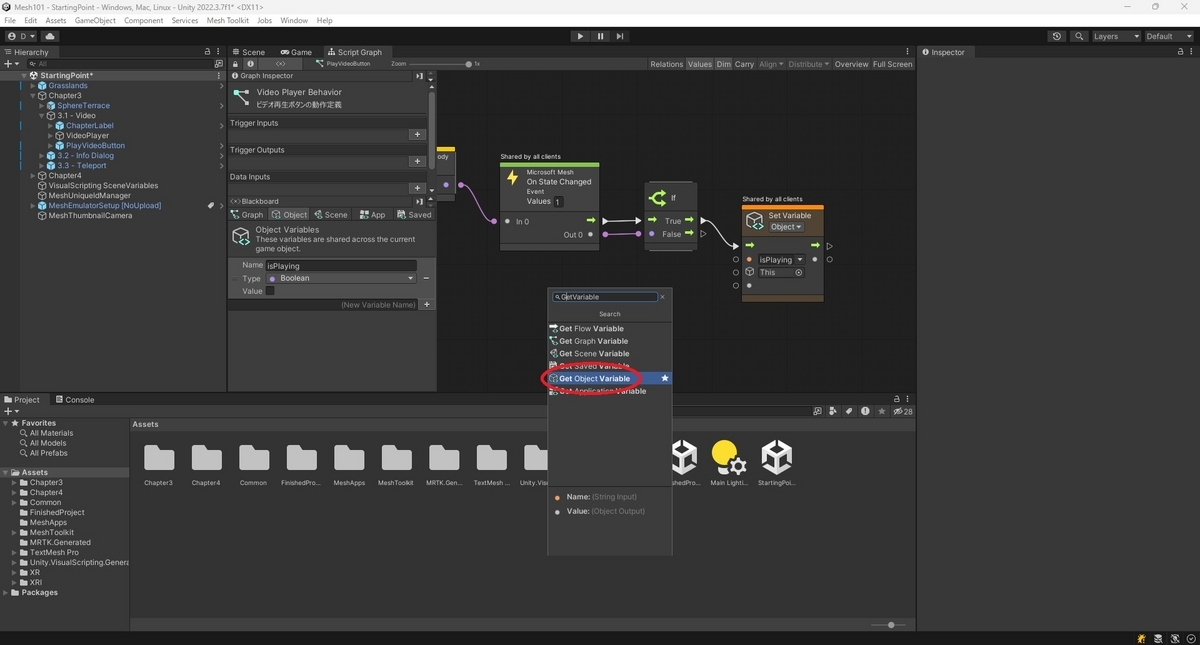Expand the Grasslands object
Image resolution: width=1200 pixels, height=645 pixels.
pos(33,85)
